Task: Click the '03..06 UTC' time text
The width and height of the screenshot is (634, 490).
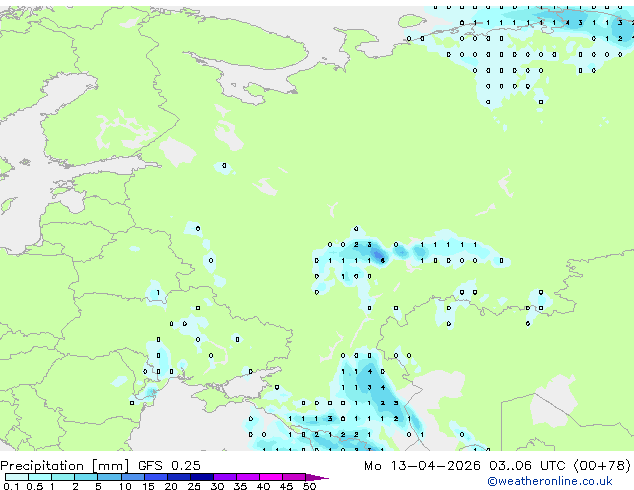Action: [527, 466]
